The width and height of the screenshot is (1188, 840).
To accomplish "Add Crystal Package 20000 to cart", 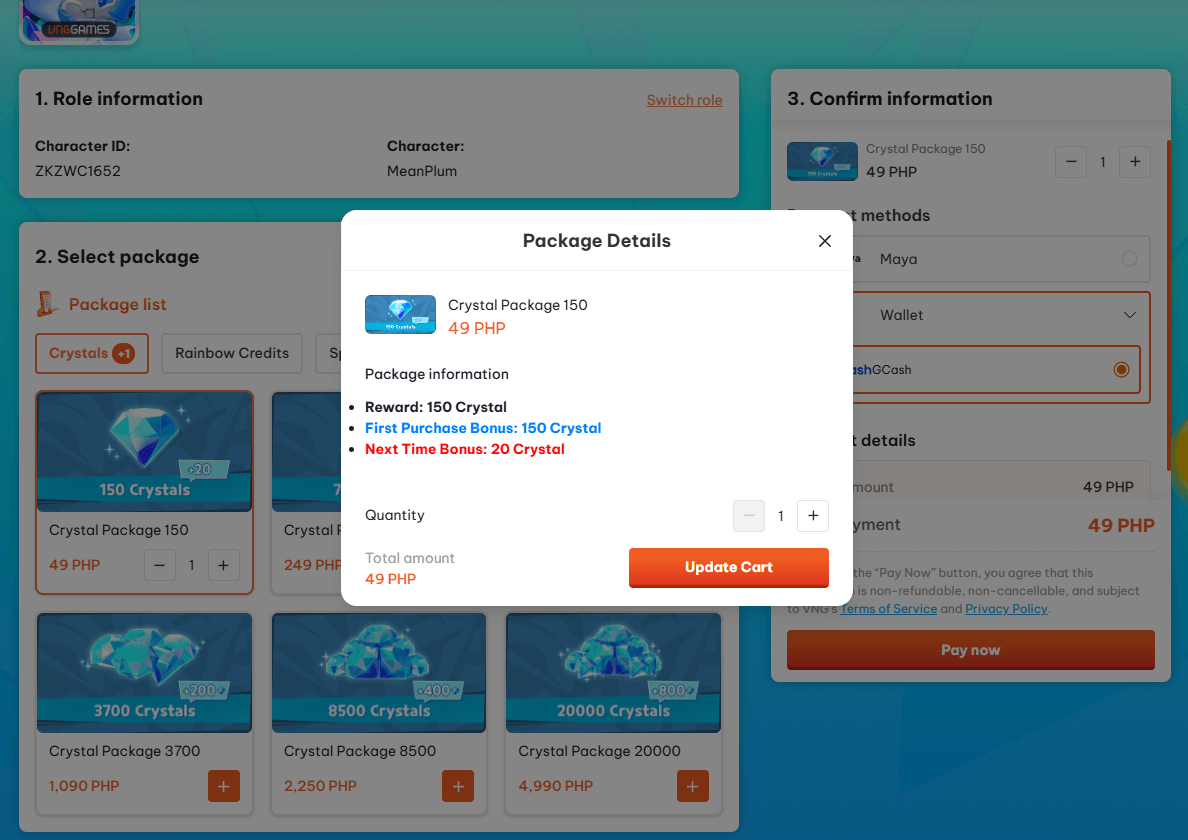I will [x=693, y=786].
